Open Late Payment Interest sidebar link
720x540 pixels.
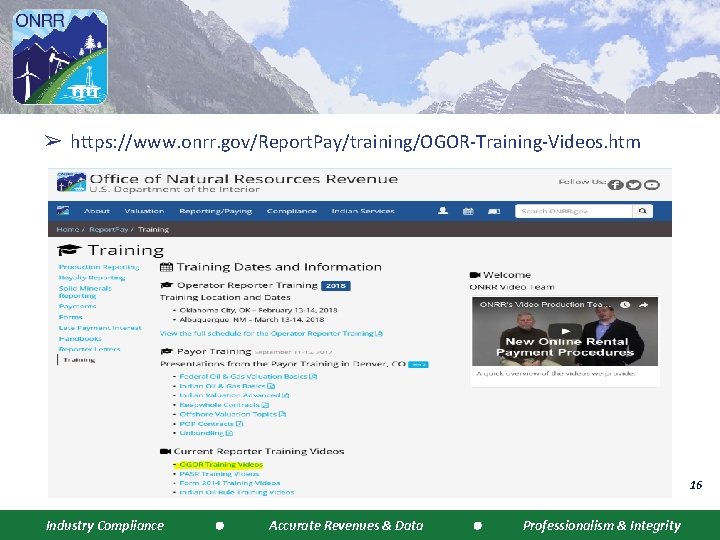point(100,328)
